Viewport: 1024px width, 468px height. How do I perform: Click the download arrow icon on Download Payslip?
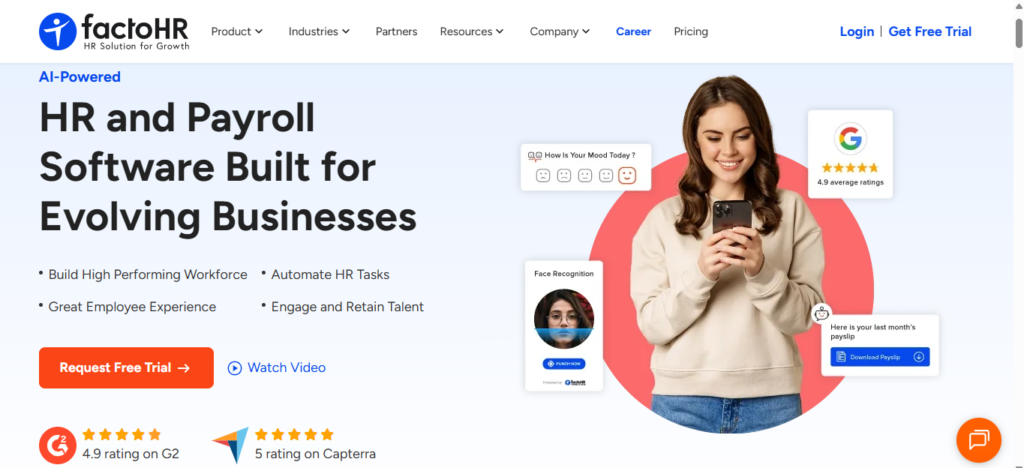pyautogui.click(x=918, y=357)
